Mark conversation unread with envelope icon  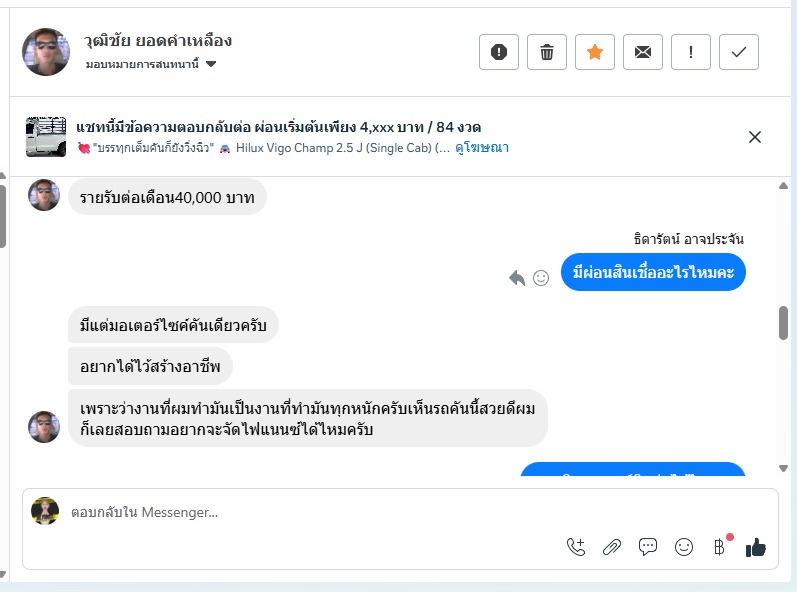click(x=643, y=52)
